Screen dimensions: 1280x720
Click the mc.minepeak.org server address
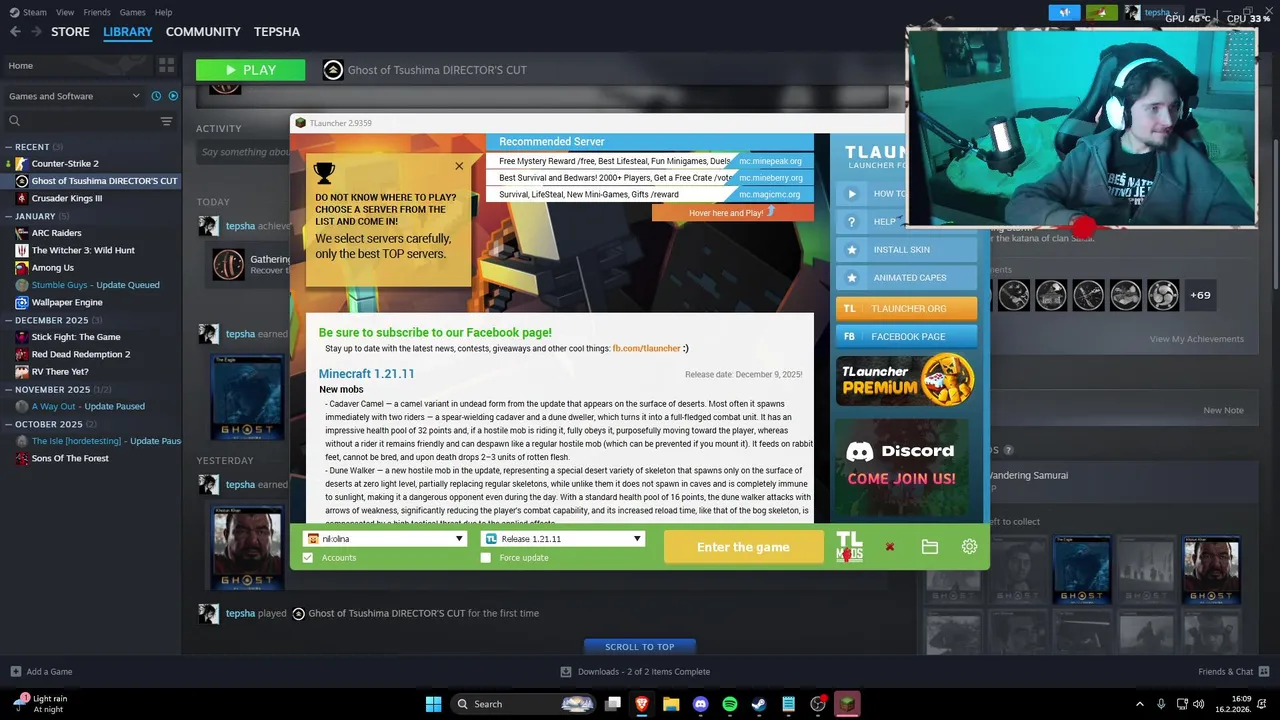770,161
